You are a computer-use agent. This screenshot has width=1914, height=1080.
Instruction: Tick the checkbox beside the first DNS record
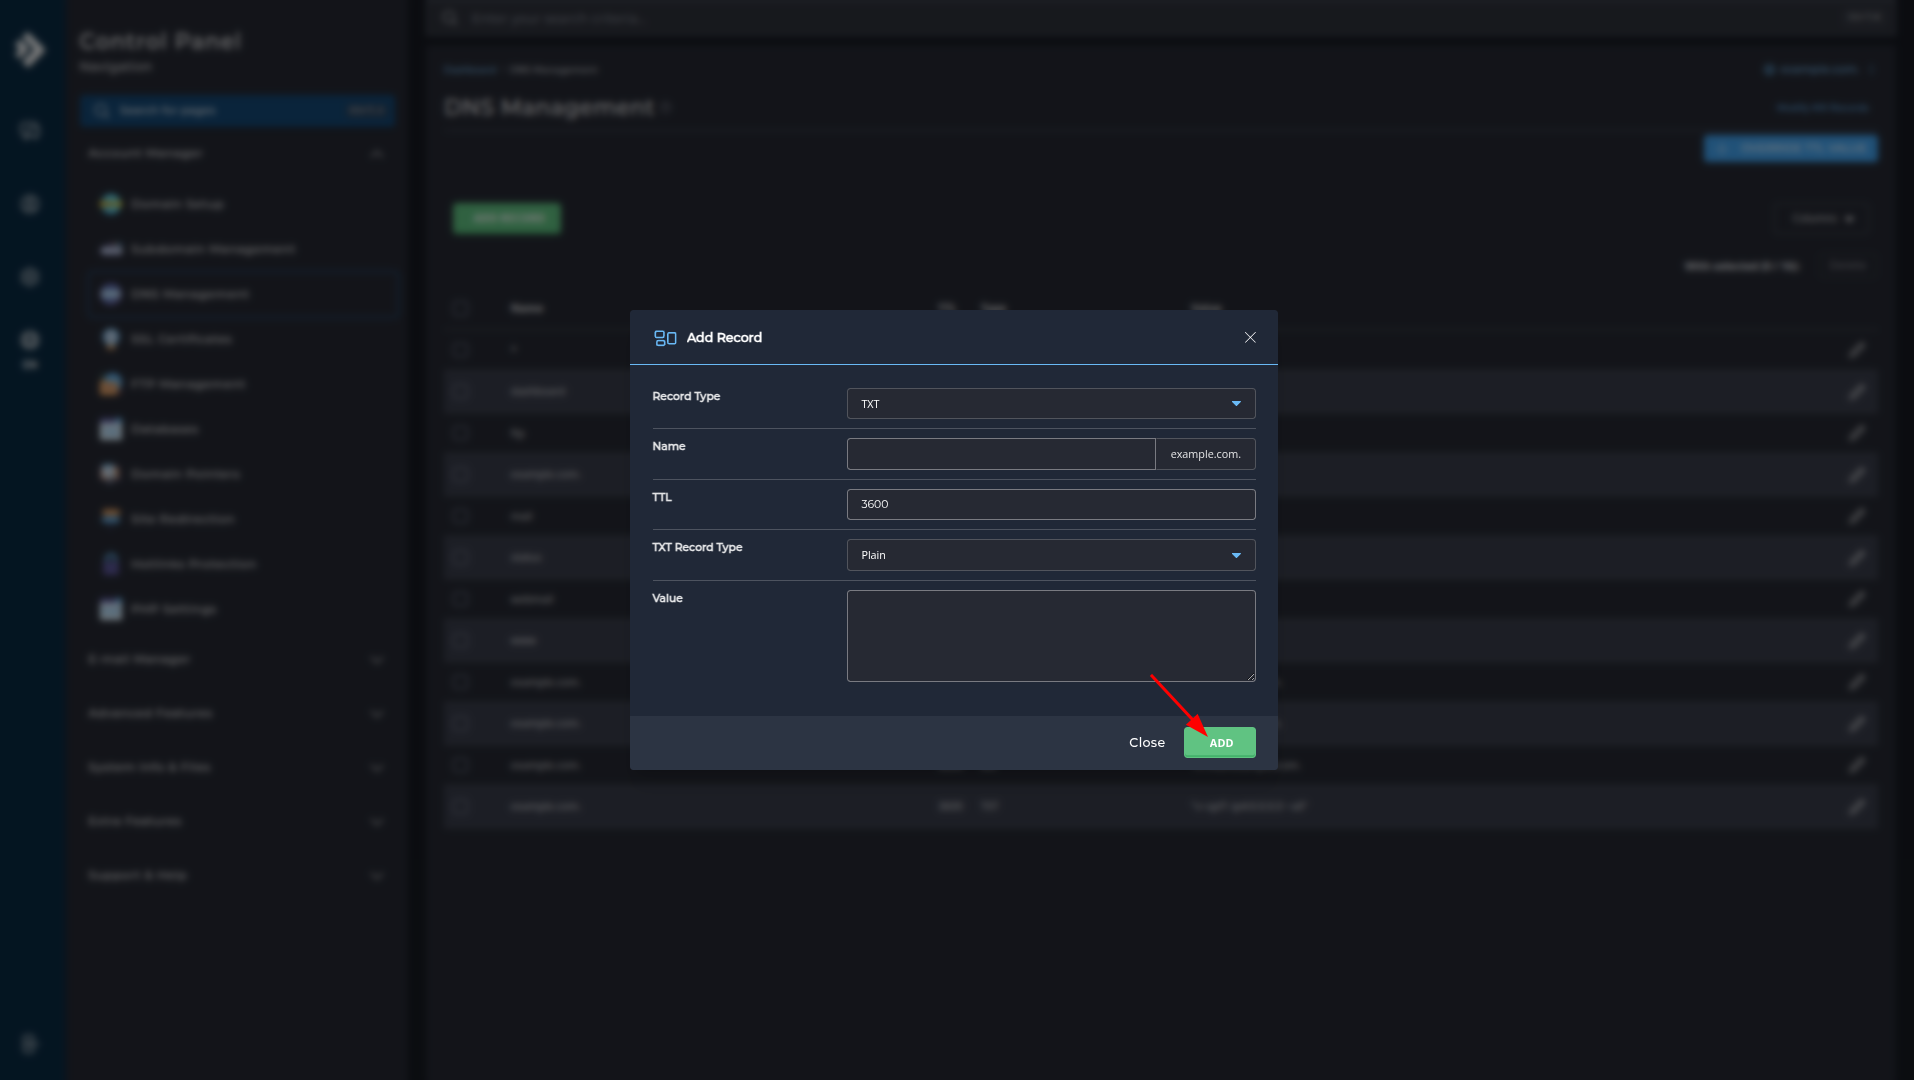click(461, 349)
